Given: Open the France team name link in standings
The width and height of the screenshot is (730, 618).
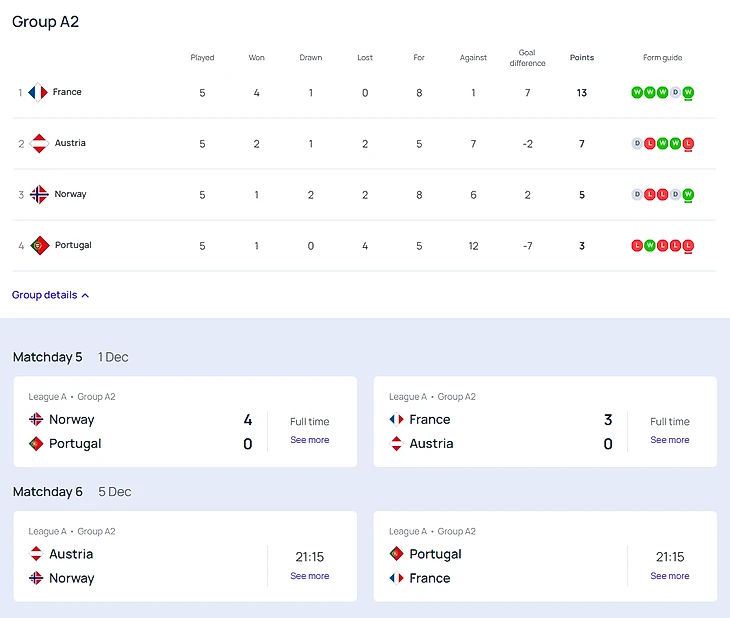Looking at the screenshot, I should coord(67,92).
